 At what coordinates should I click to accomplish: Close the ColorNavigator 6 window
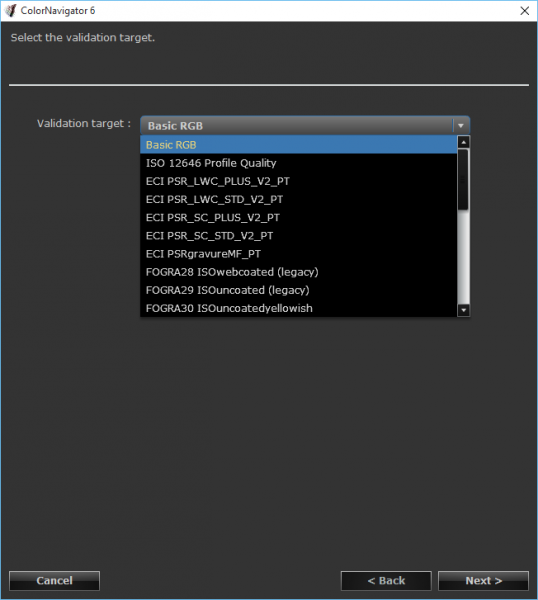tap(525, 11)
